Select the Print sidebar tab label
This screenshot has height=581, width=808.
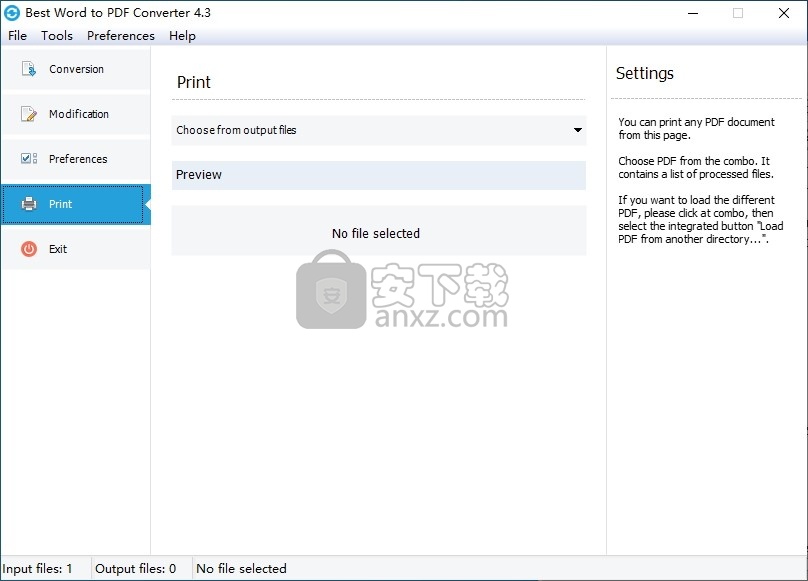pos(60,204)
